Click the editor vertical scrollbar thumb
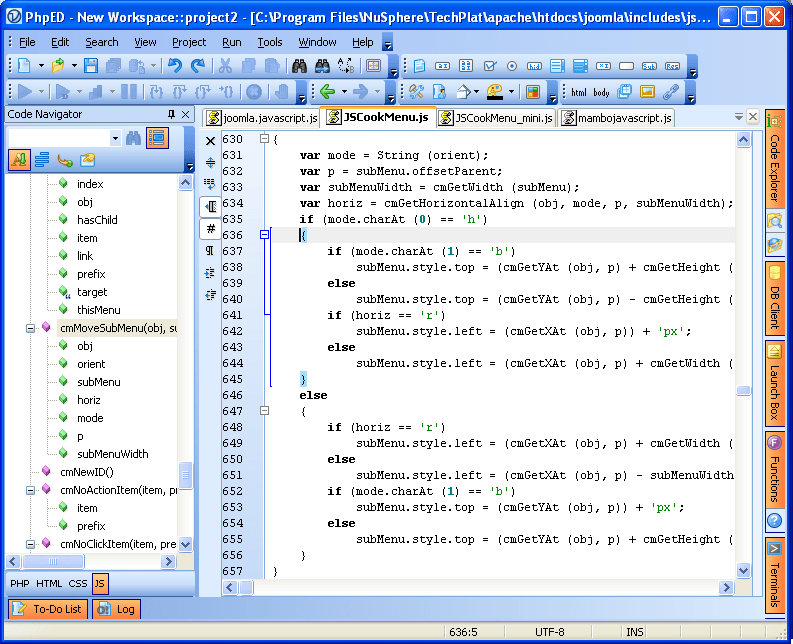 pos(743,391)
